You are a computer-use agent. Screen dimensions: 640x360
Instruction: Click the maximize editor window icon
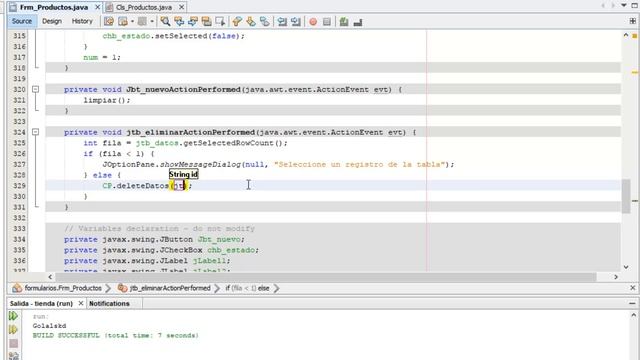coord(634,5)
